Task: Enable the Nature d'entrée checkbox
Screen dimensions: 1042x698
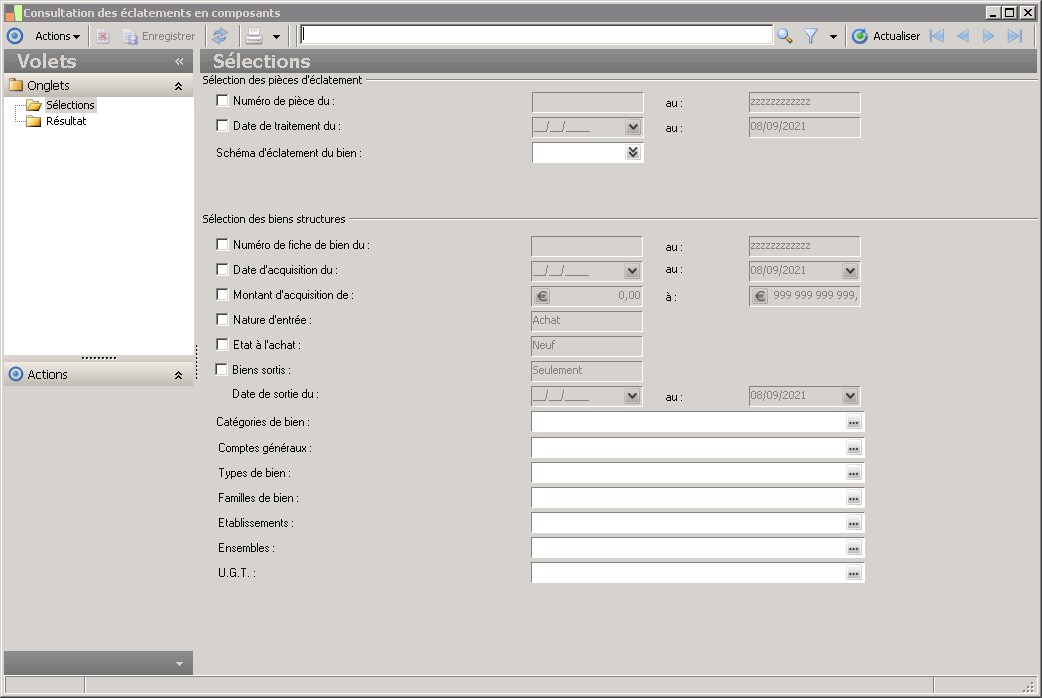Action: pos(222,320)
